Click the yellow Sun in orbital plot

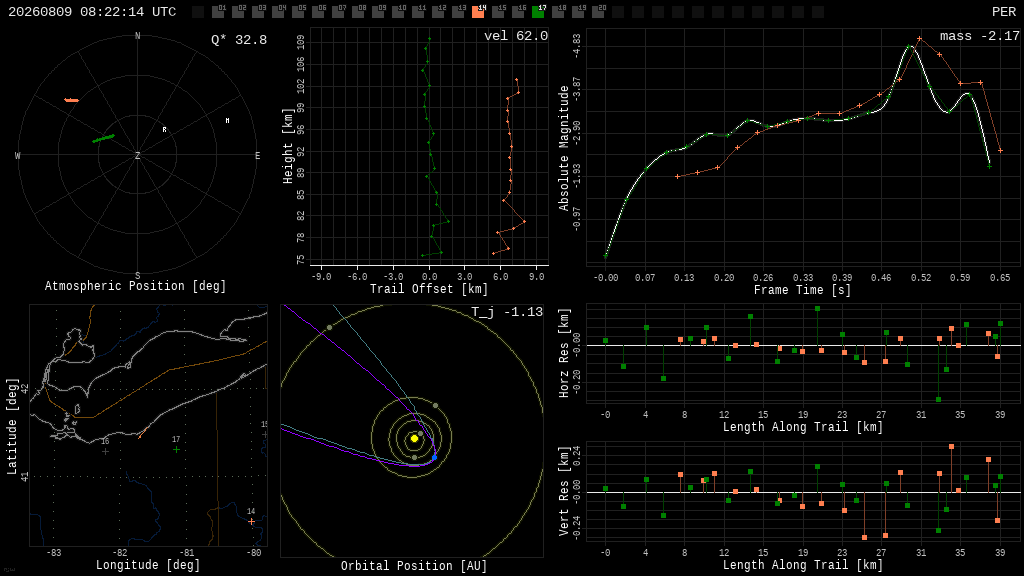[x=414, y=438]
